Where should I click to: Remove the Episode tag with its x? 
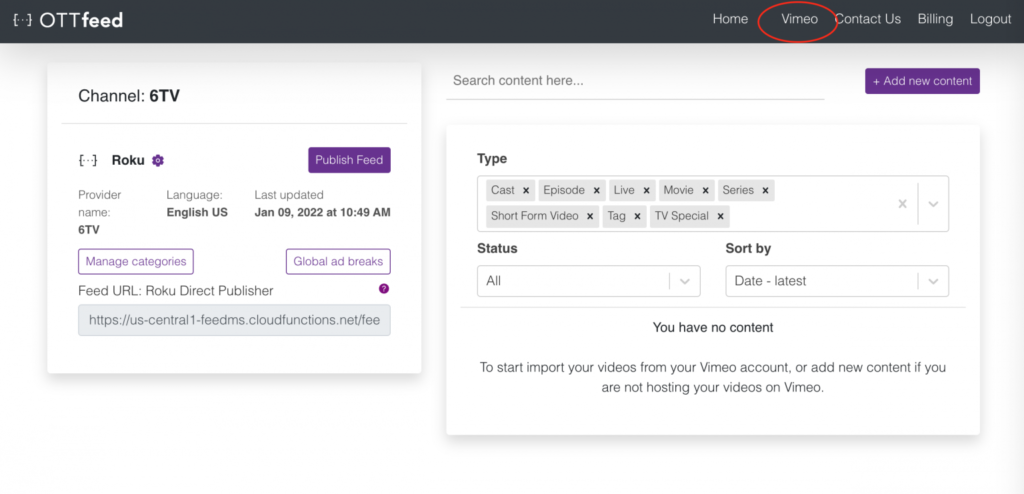point(597,190)
